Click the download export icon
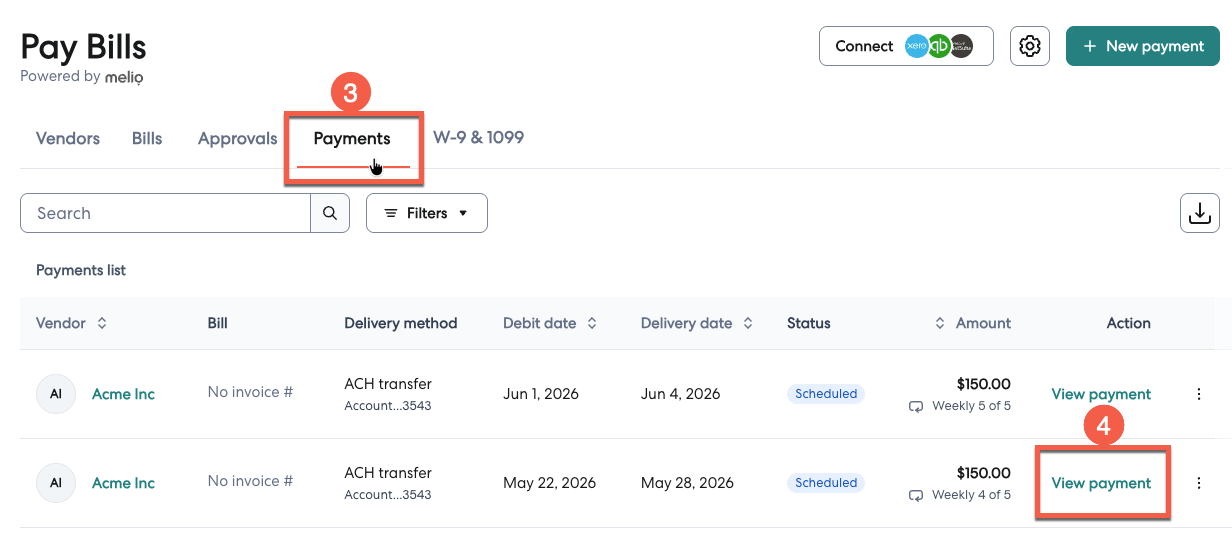1232x544 pixels. click(1199, 213)
